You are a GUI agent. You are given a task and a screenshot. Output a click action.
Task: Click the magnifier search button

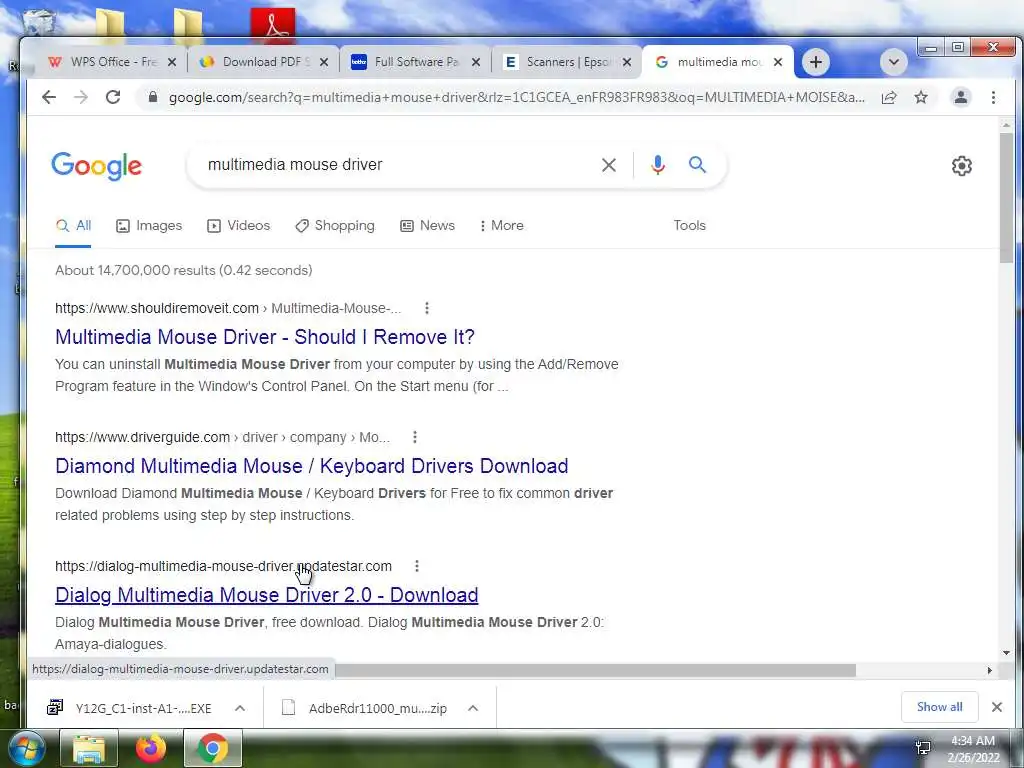[697, 165]
